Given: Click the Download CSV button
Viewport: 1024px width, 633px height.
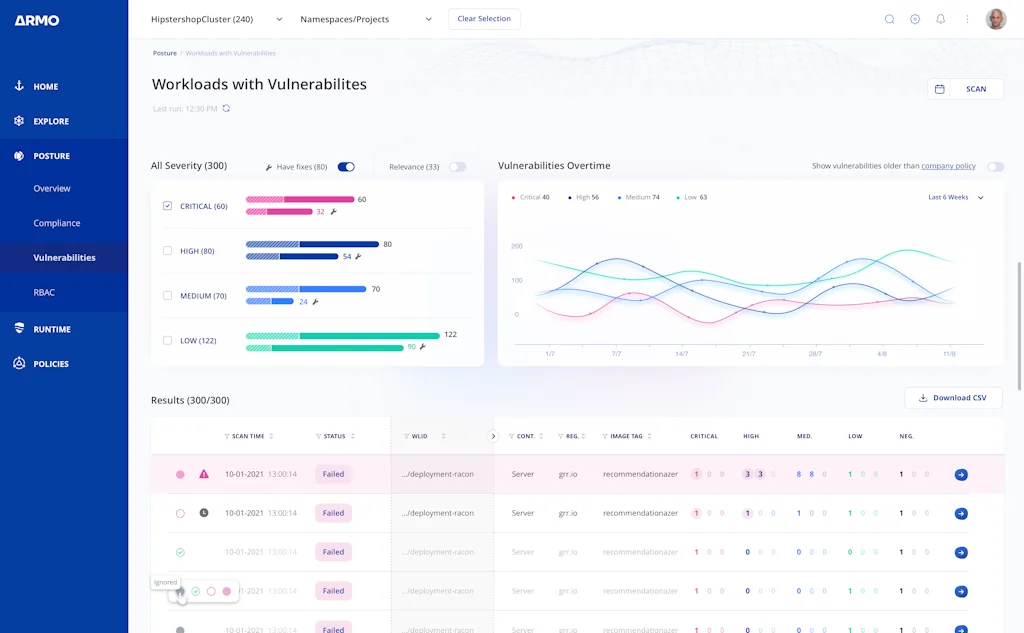Looking at the screenshot, I should (x=952, y=398).
